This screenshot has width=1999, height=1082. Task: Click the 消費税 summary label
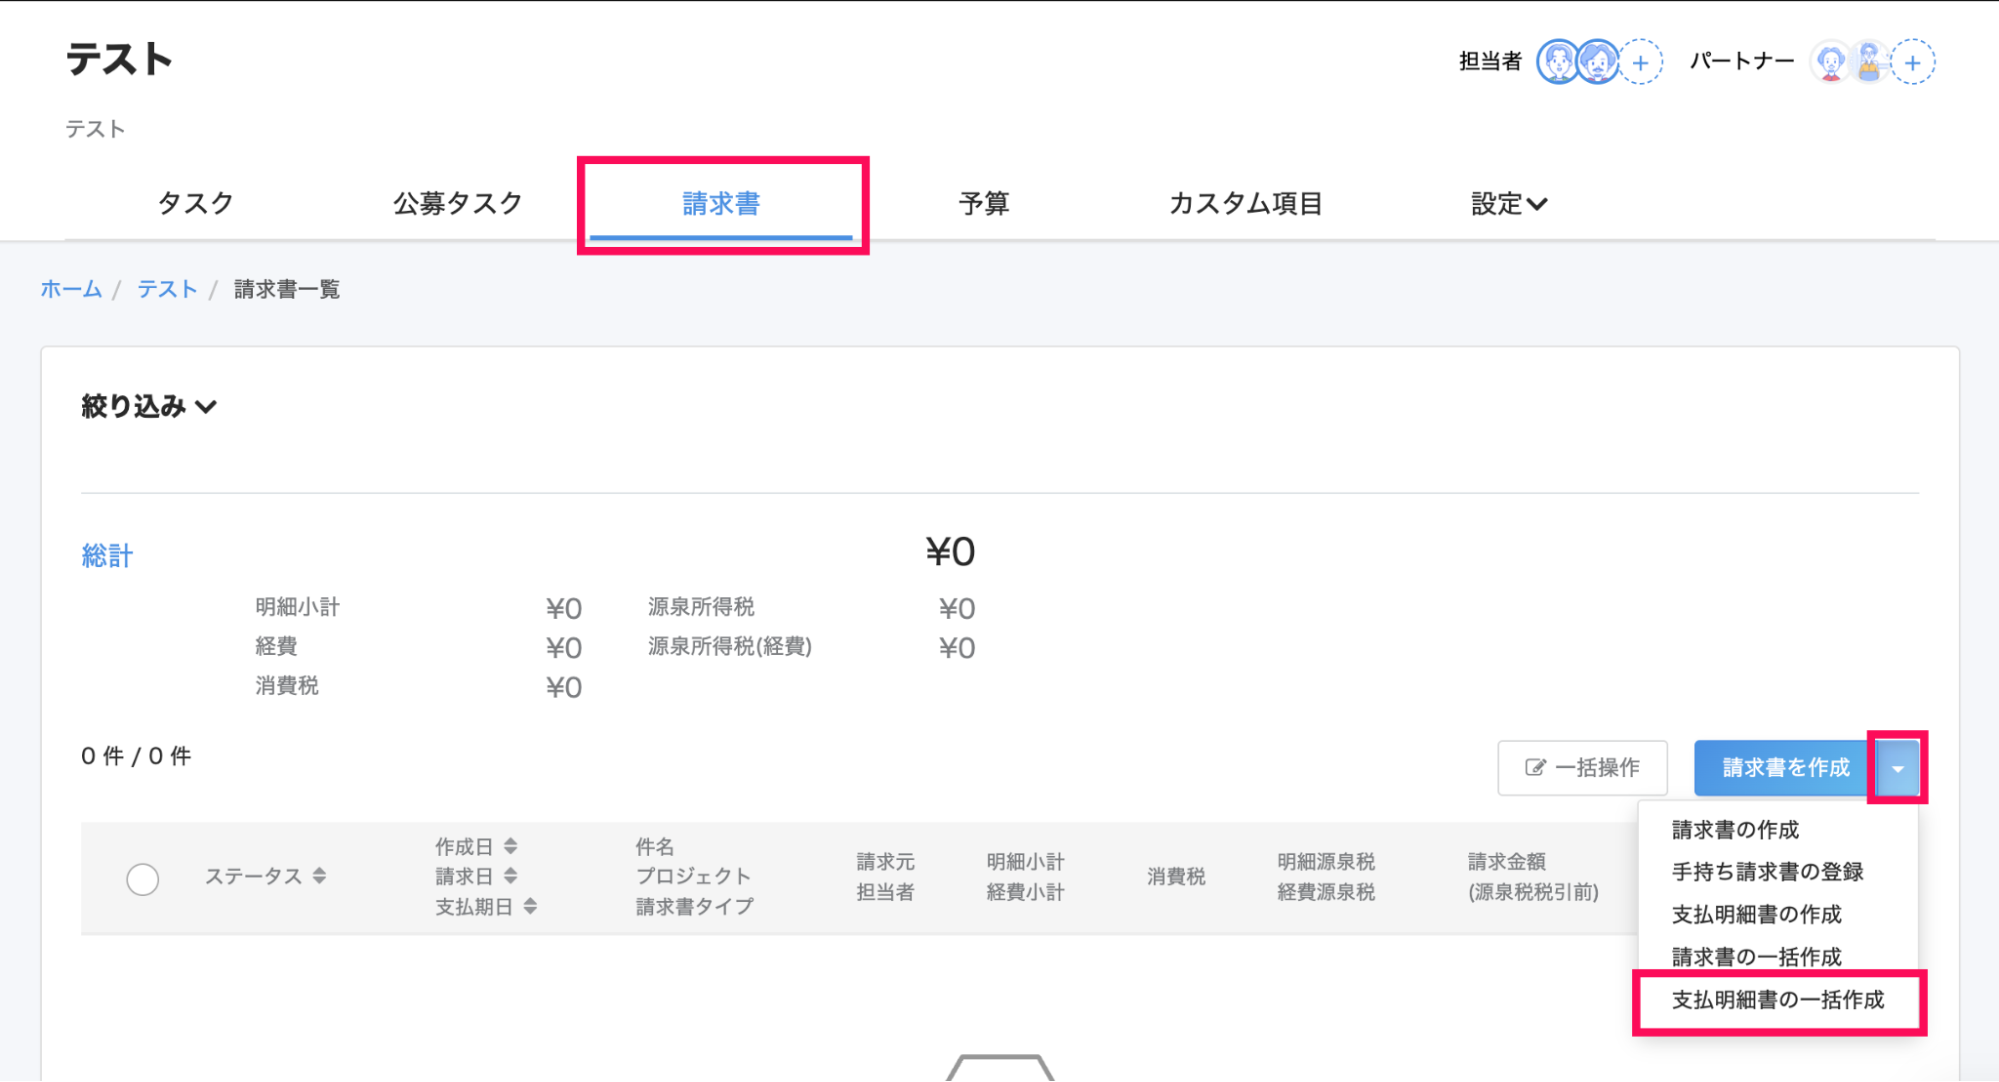point(287,686)
